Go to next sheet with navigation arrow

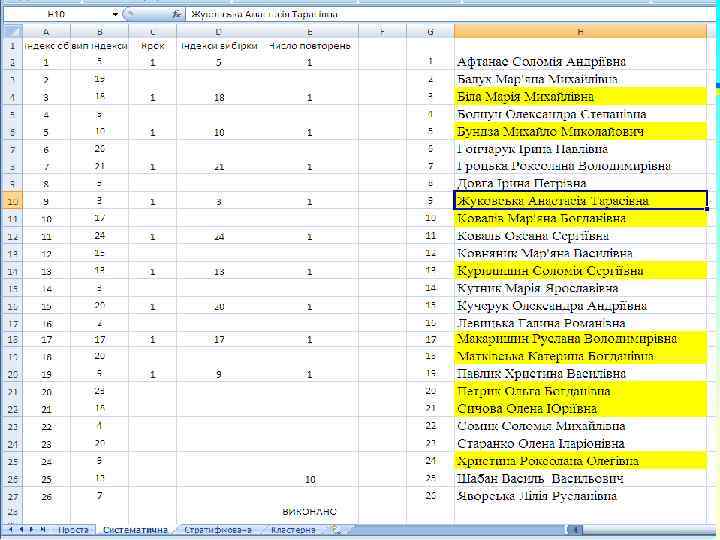(32, 529)
